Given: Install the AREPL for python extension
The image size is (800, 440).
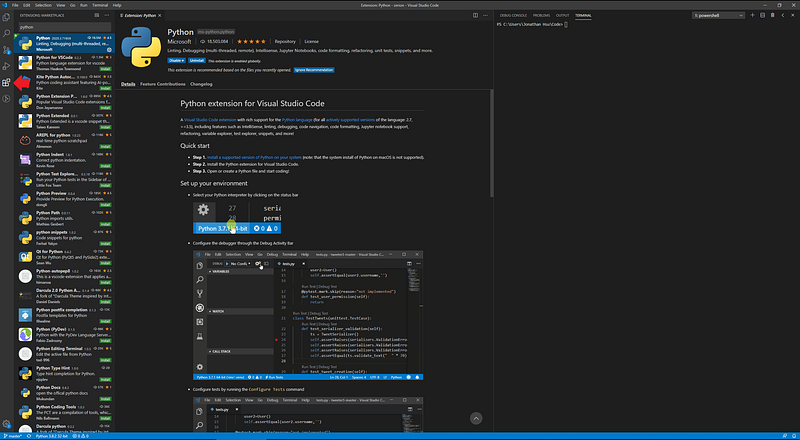Looking at the screenshot, I should (x=106, y=146).
